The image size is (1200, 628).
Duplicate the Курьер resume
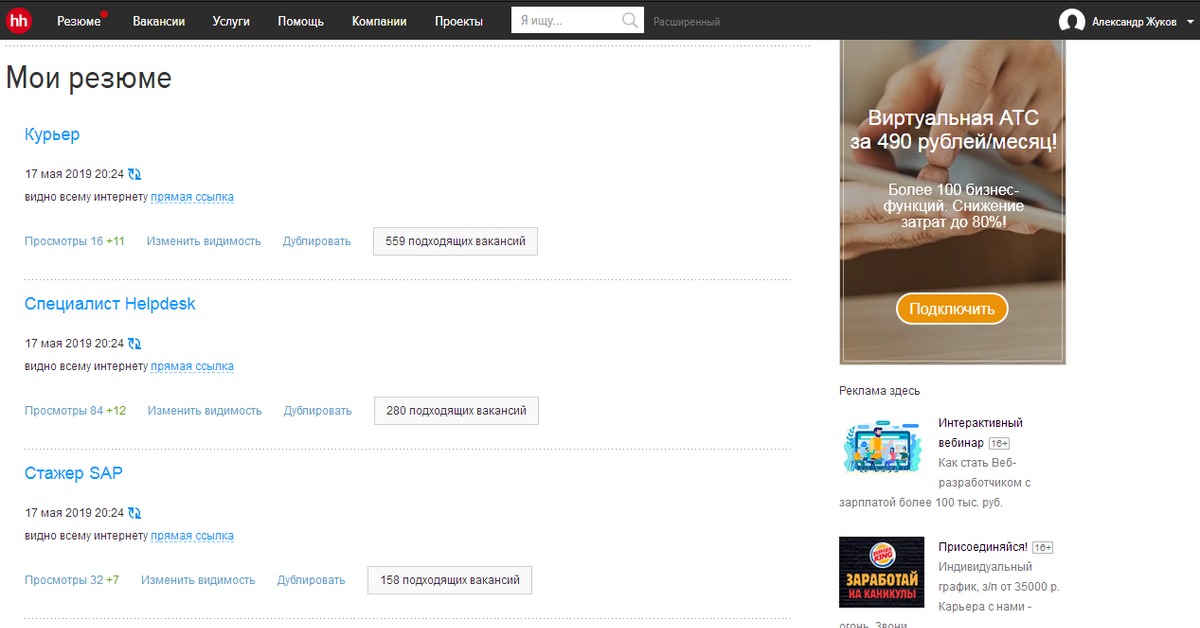point(316,241)
